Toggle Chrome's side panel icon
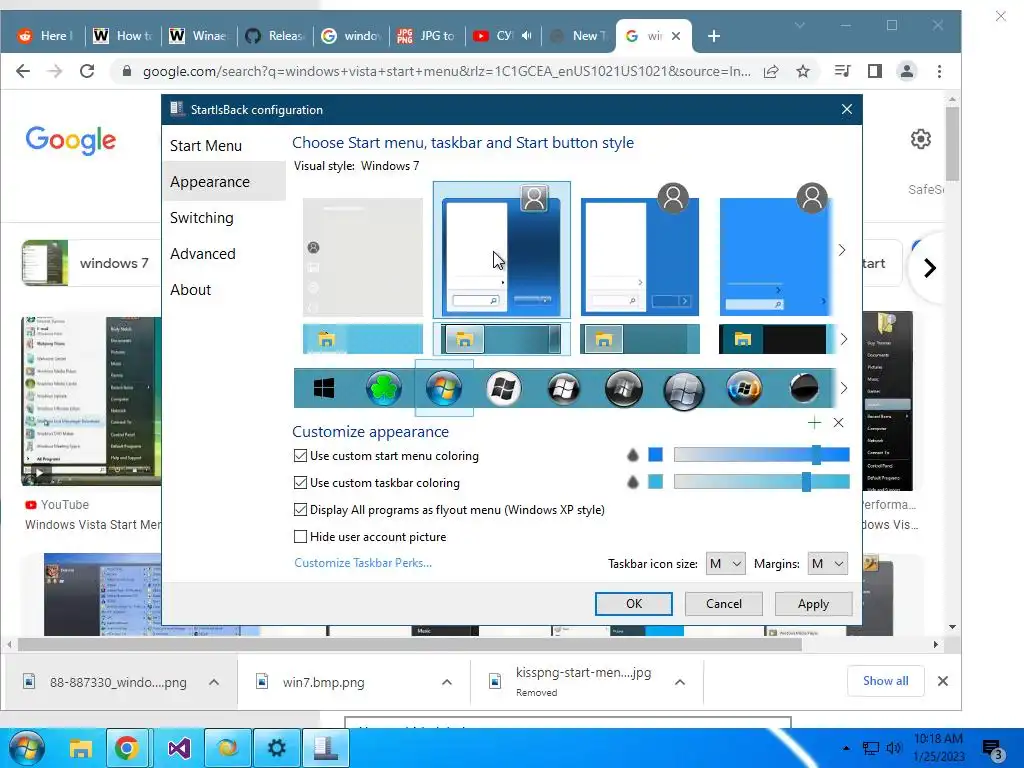Image resolution: width=1024 pixels, height=768 pixels. [874, 71]
